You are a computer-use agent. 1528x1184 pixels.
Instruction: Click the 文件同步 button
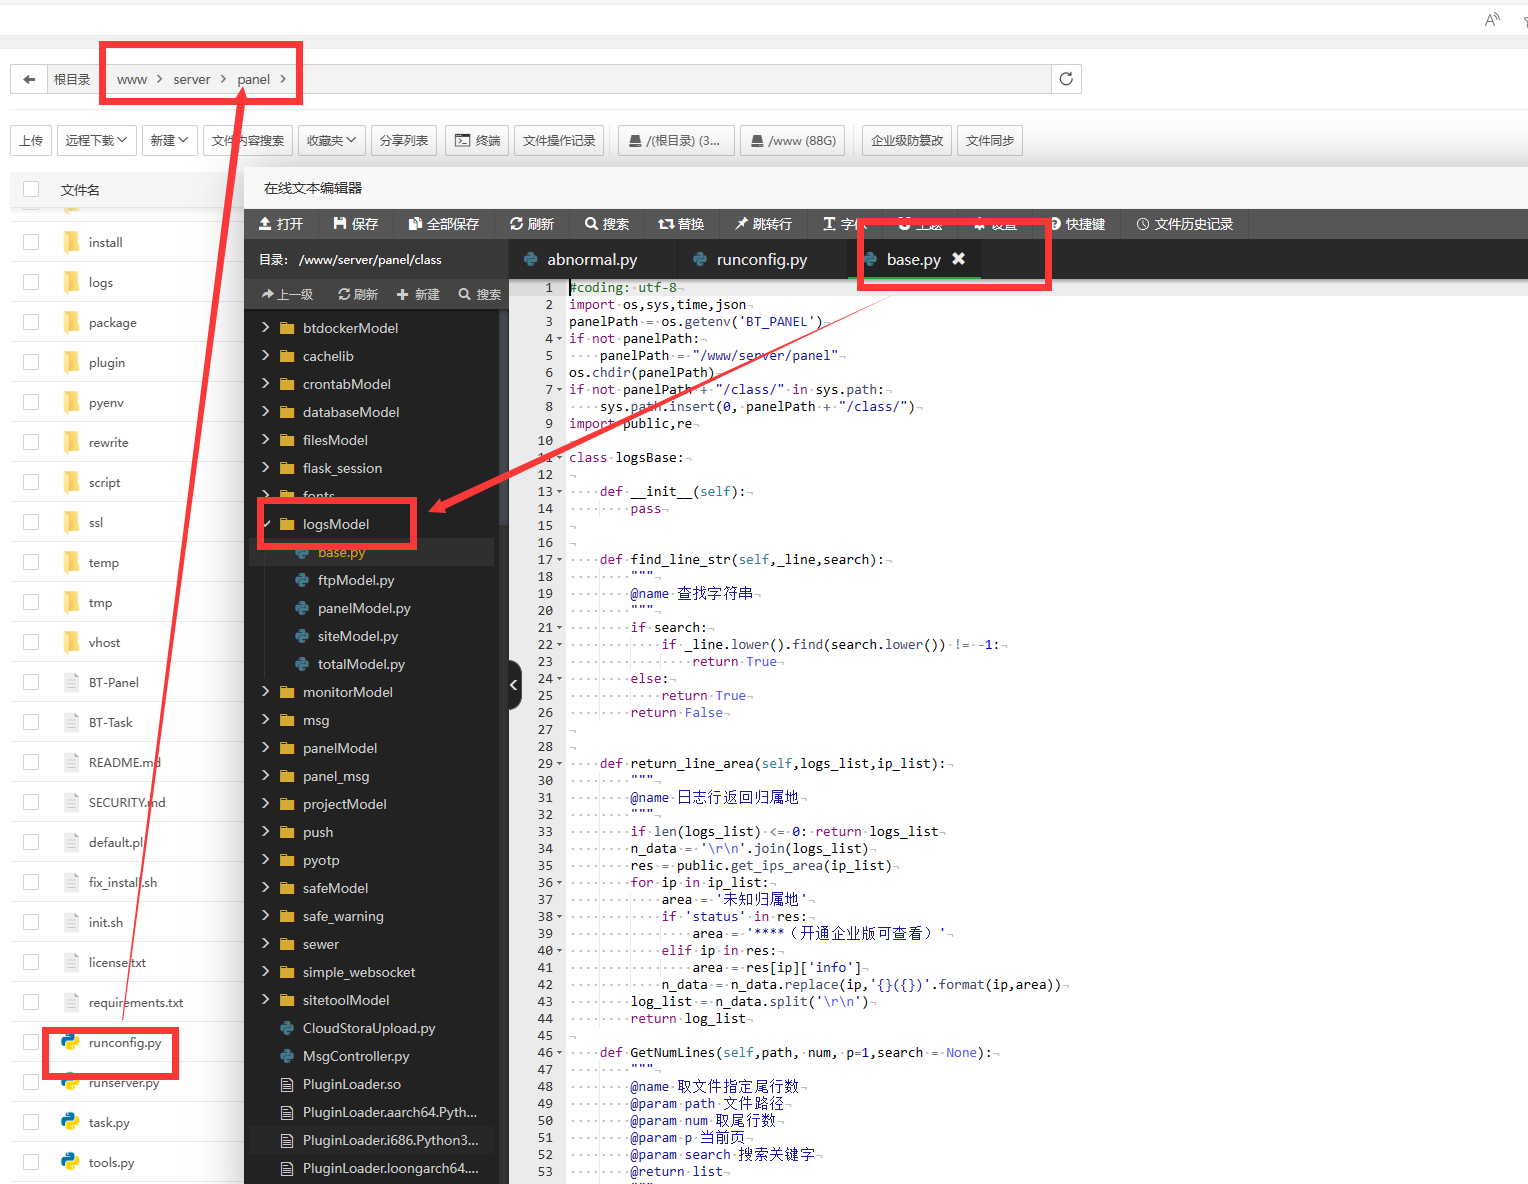(990, 140)
